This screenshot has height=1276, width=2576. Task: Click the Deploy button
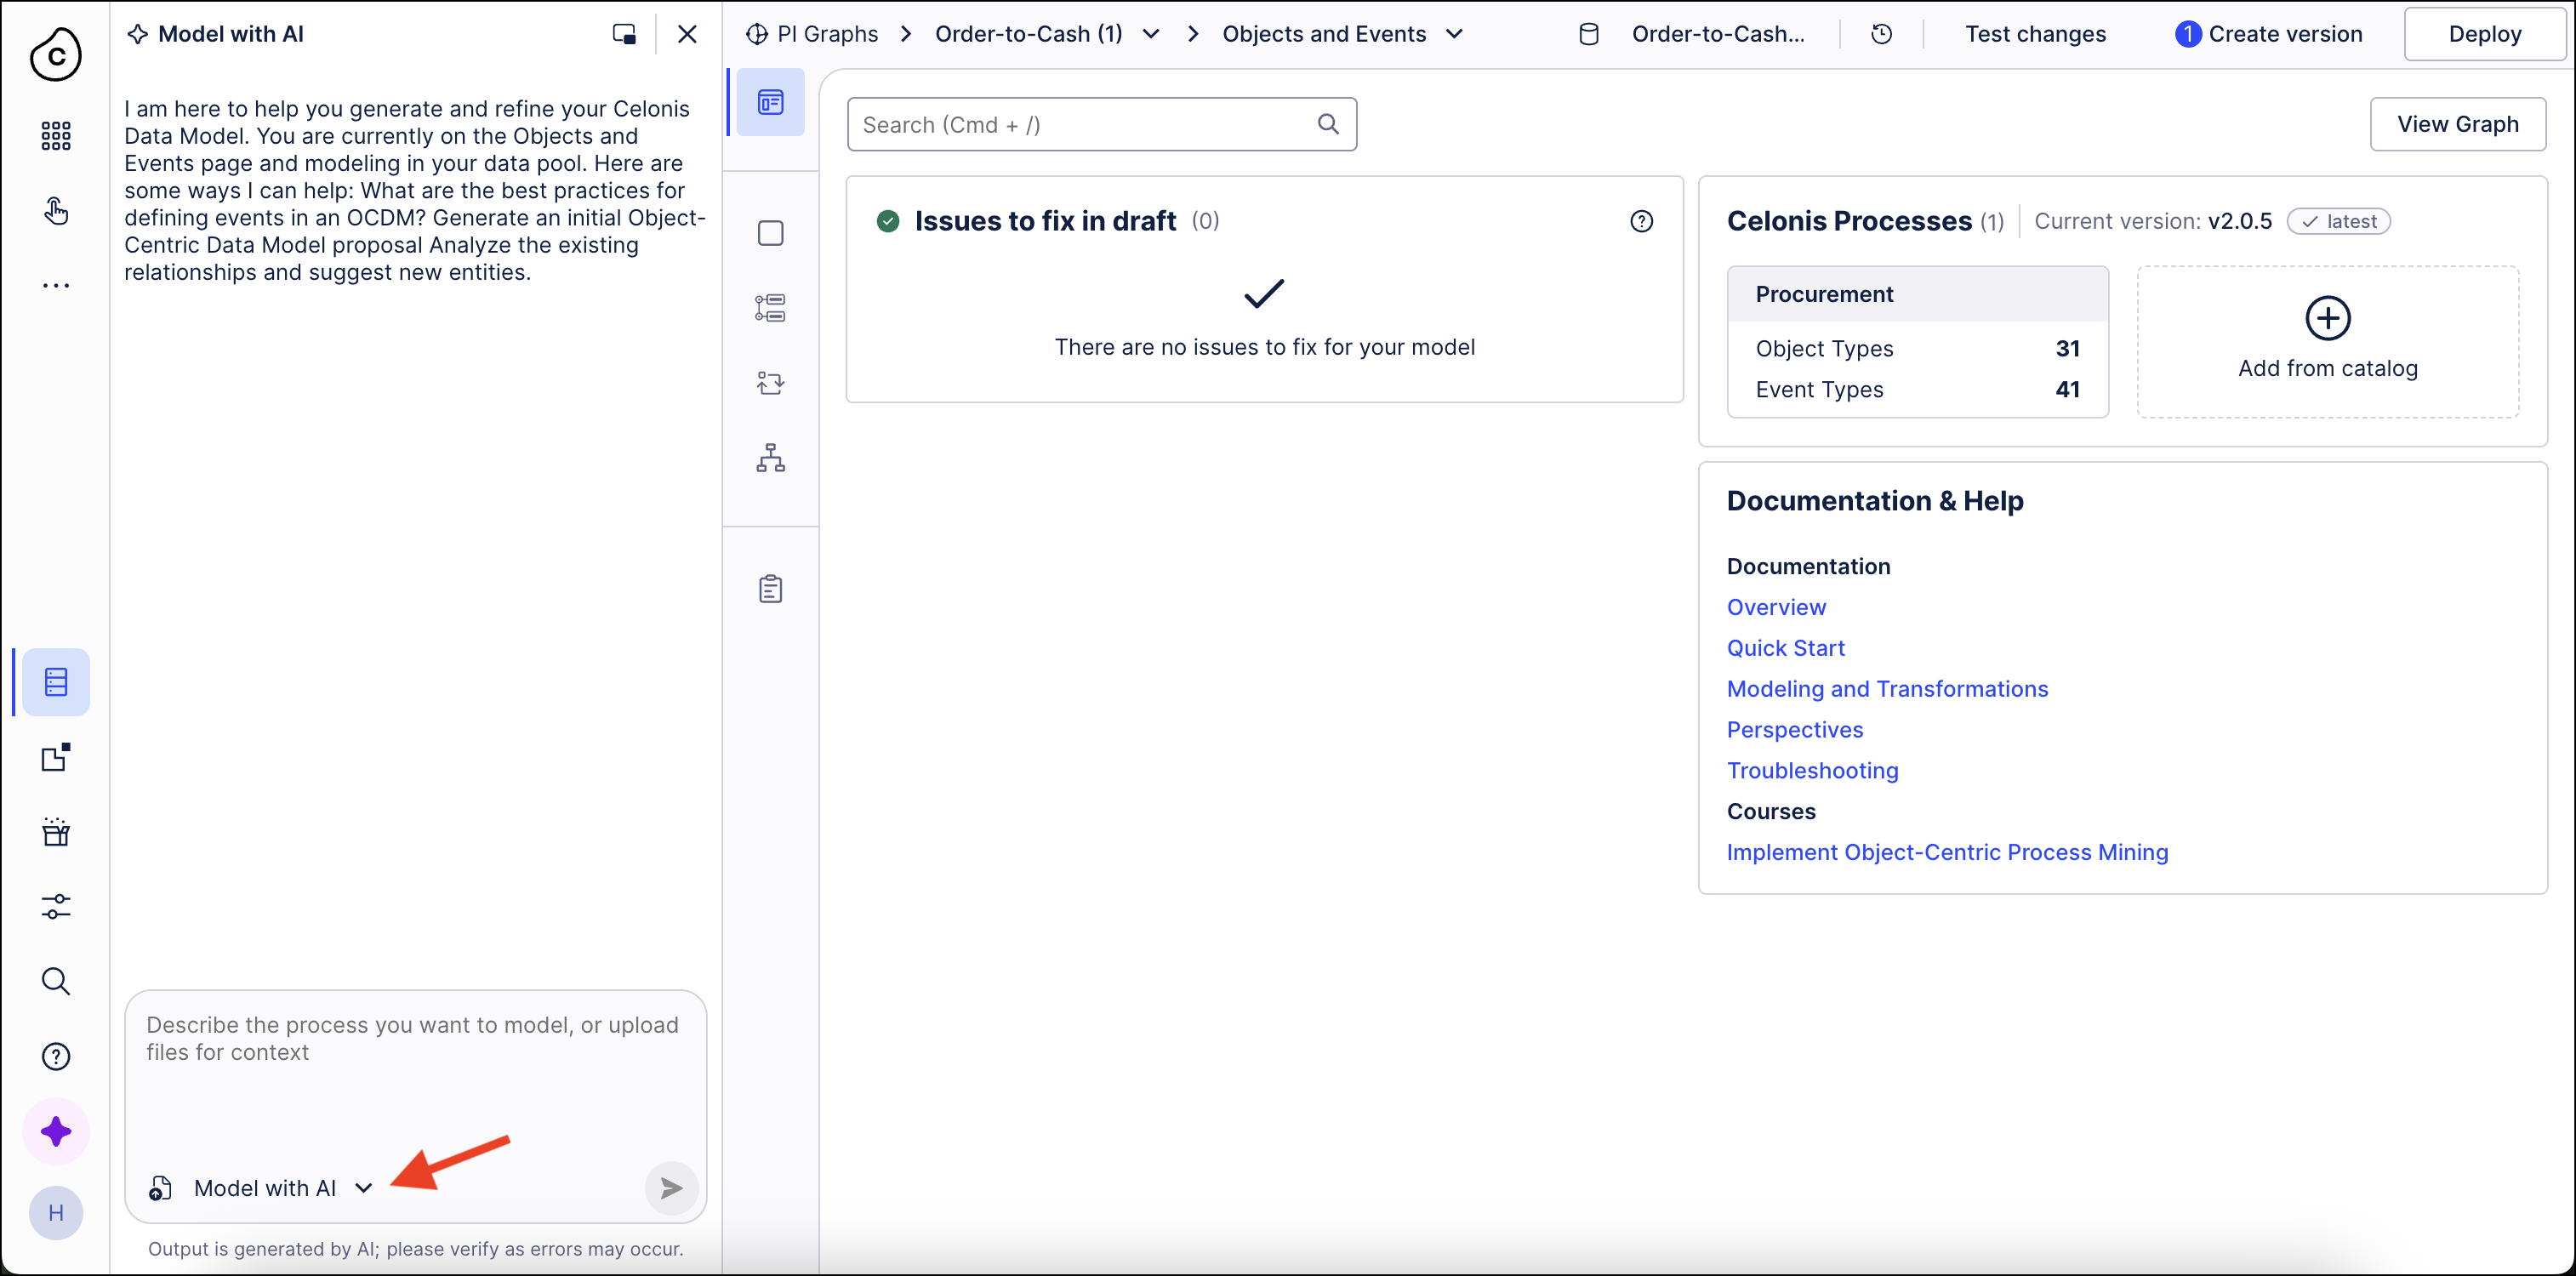[2484, 34]
